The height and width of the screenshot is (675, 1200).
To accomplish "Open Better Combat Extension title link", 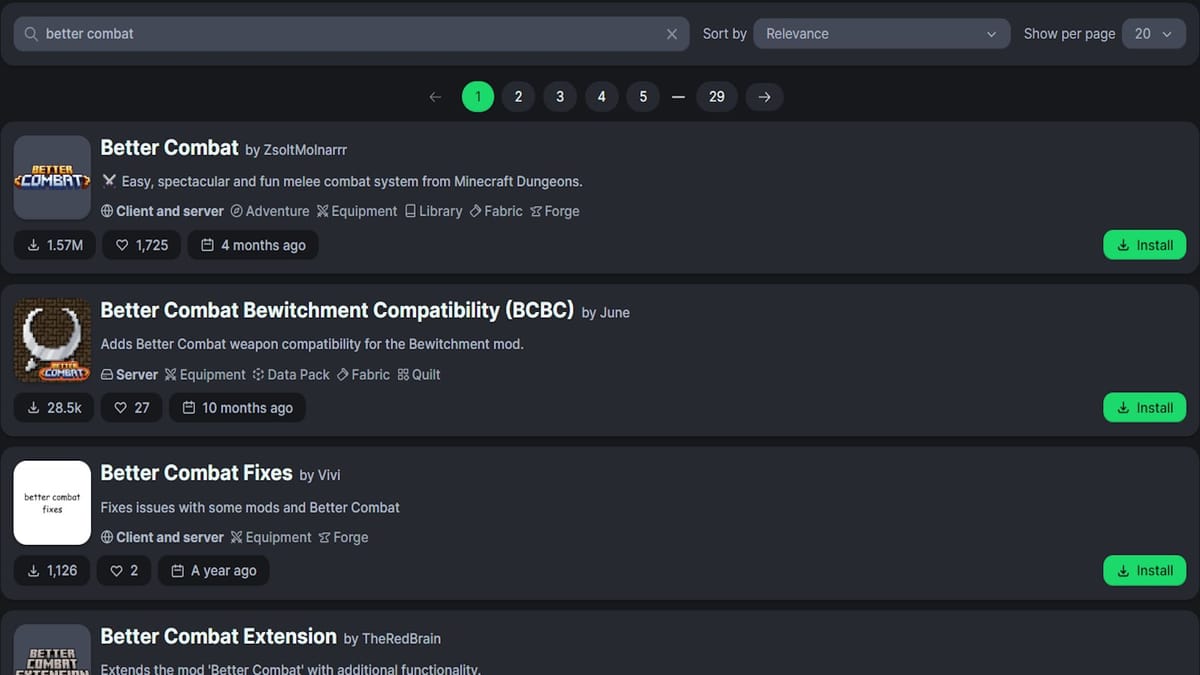I will (x=218, y=637).
